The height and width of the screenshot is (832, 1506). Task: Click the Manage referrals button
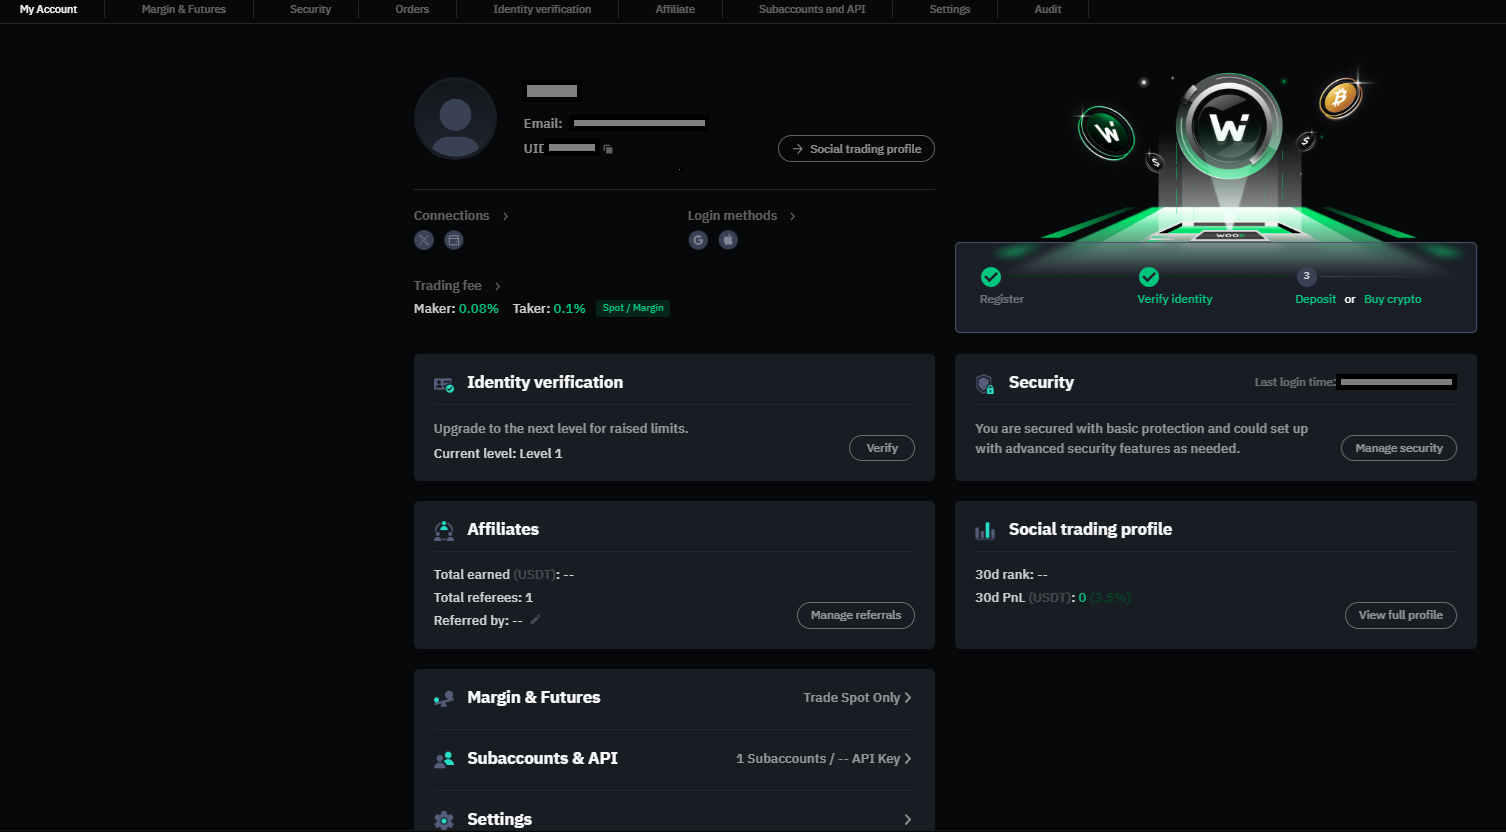tap(856, 615)
